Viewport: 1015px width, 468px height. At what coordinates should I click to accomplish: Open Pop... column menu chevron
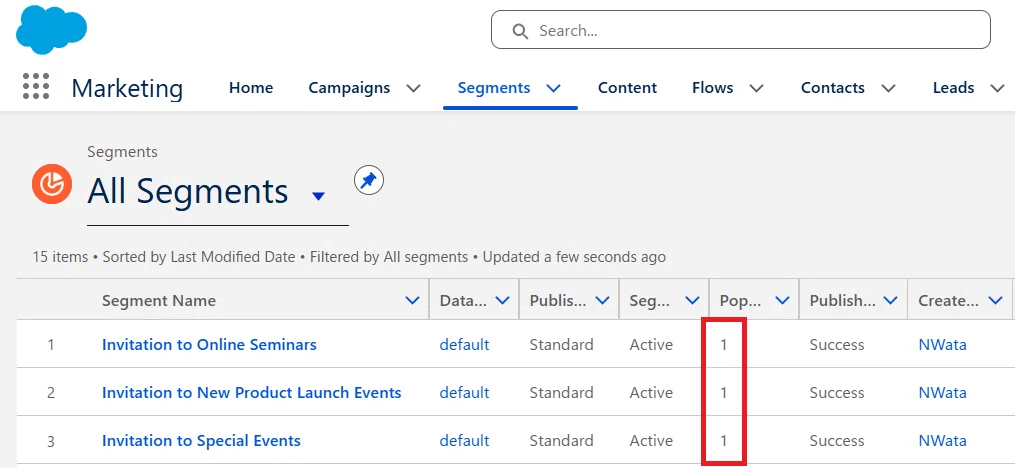coord(782,300)
